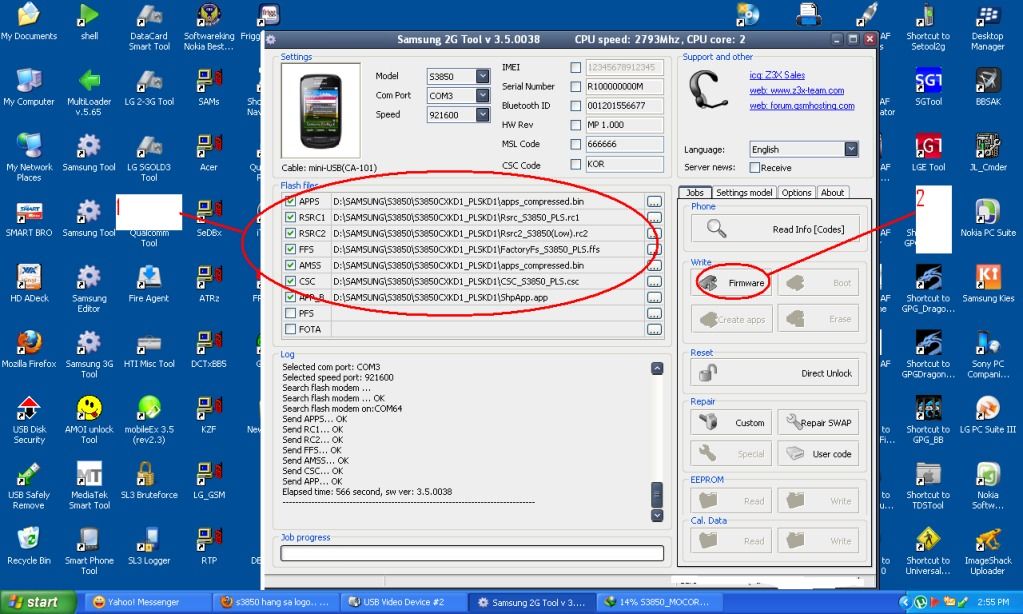Image resolution: width=1023 pixels, height=614 pixels.
Task: Expand the Com Port dropdown
Action: (x=482, y=95)
